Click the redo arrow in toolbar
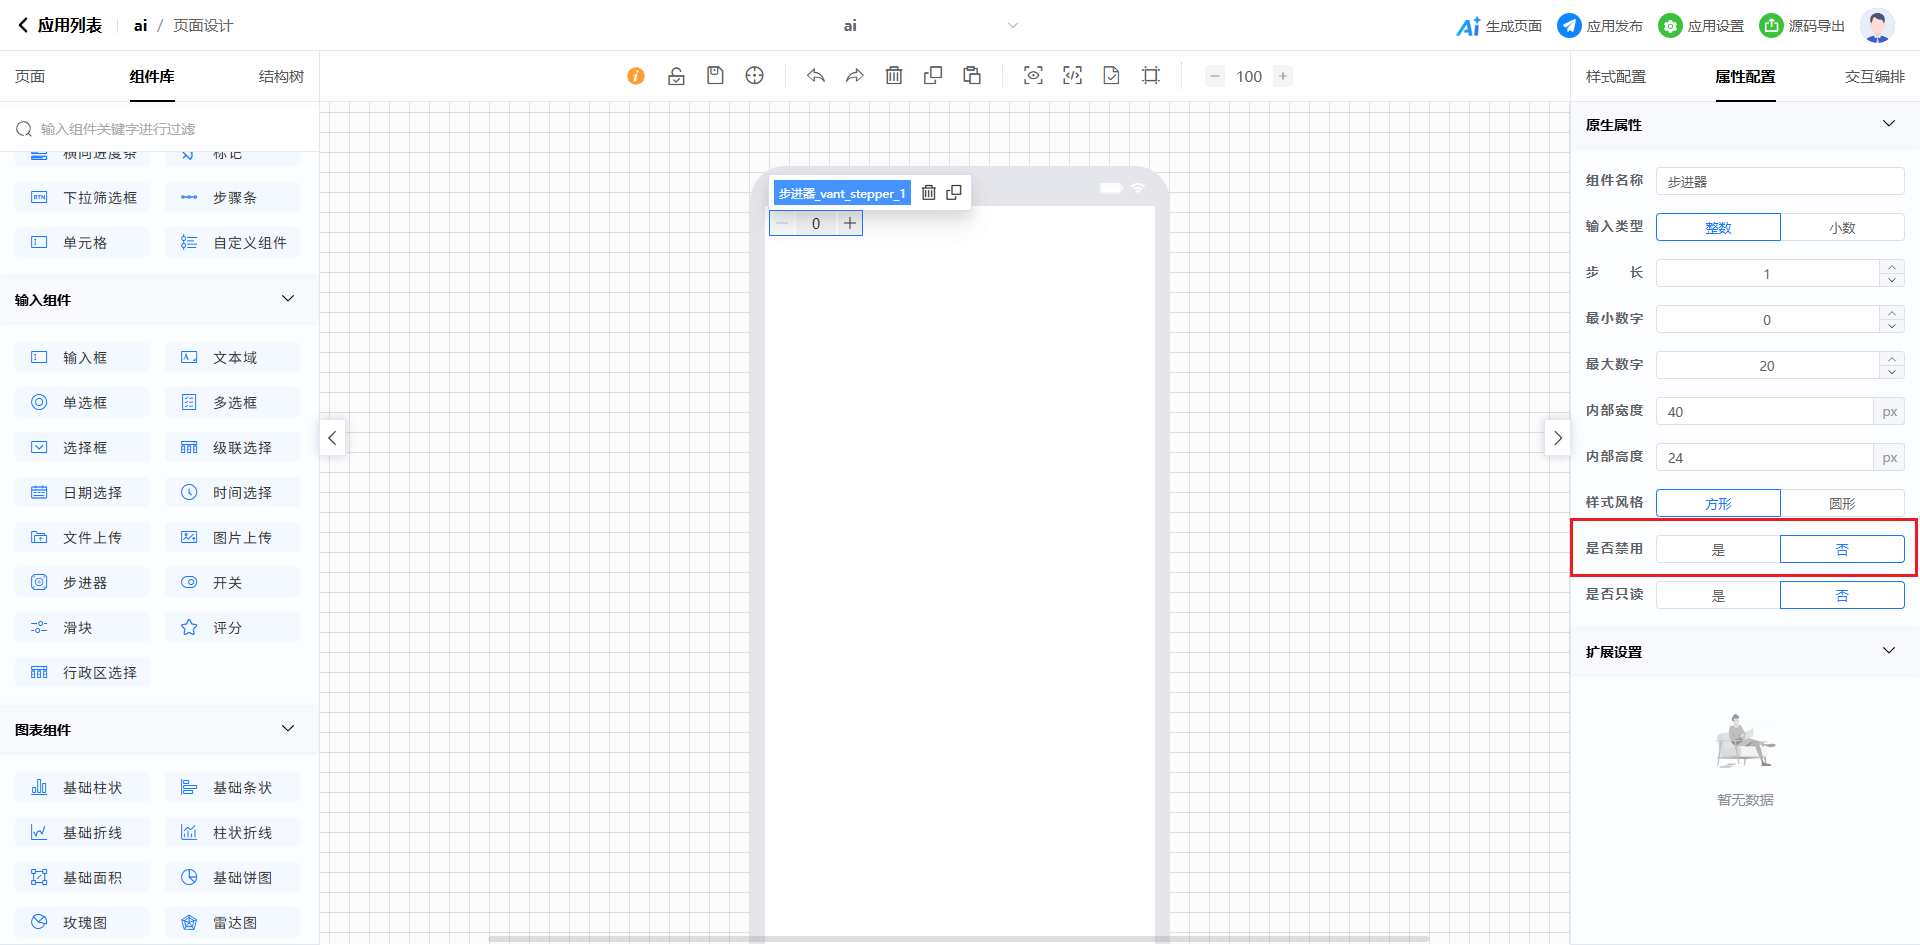 [855, 76]
